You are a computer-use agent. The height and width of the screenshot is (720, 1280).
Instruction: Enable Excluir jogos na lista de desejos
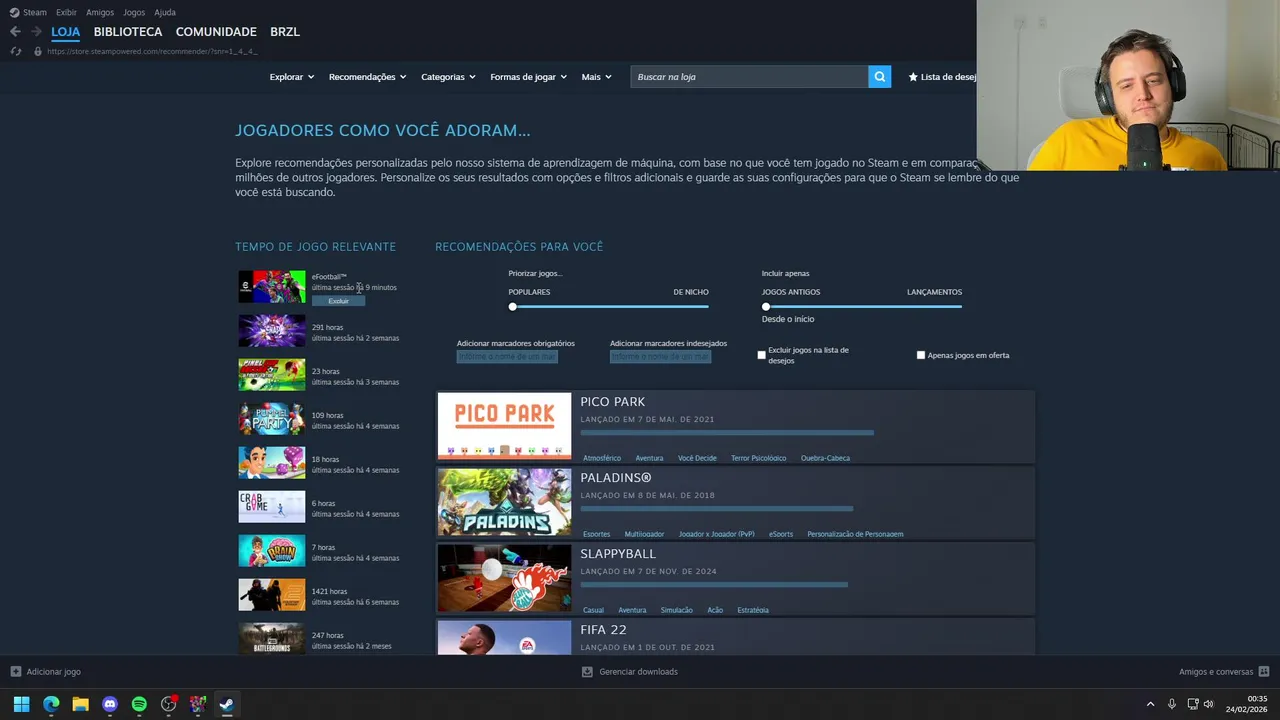pos(761,355)
